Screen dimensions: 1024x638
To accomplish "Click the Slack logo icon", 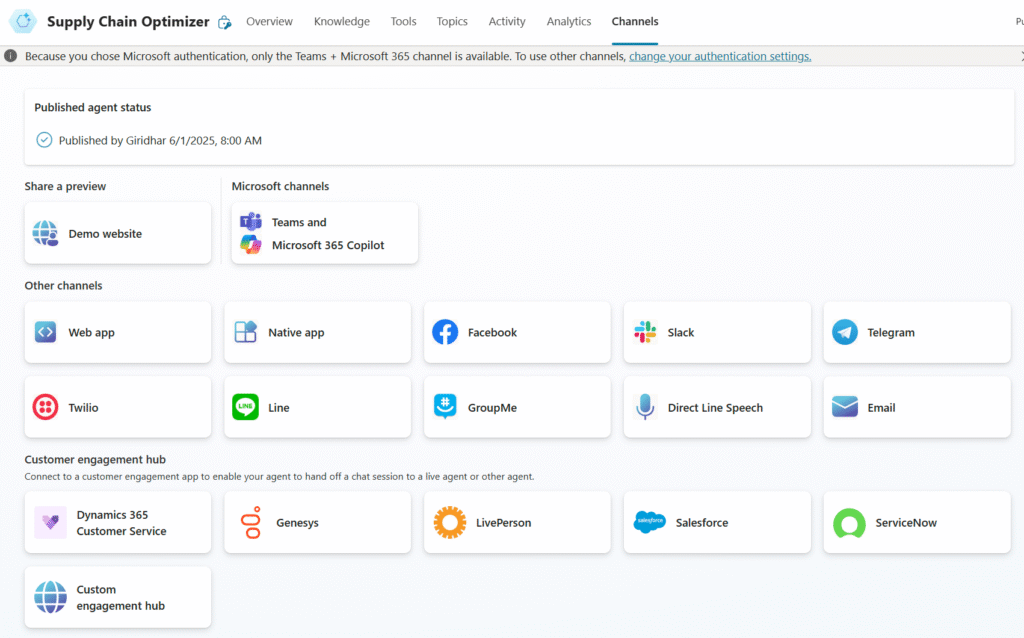I will [x=645, y=332].
